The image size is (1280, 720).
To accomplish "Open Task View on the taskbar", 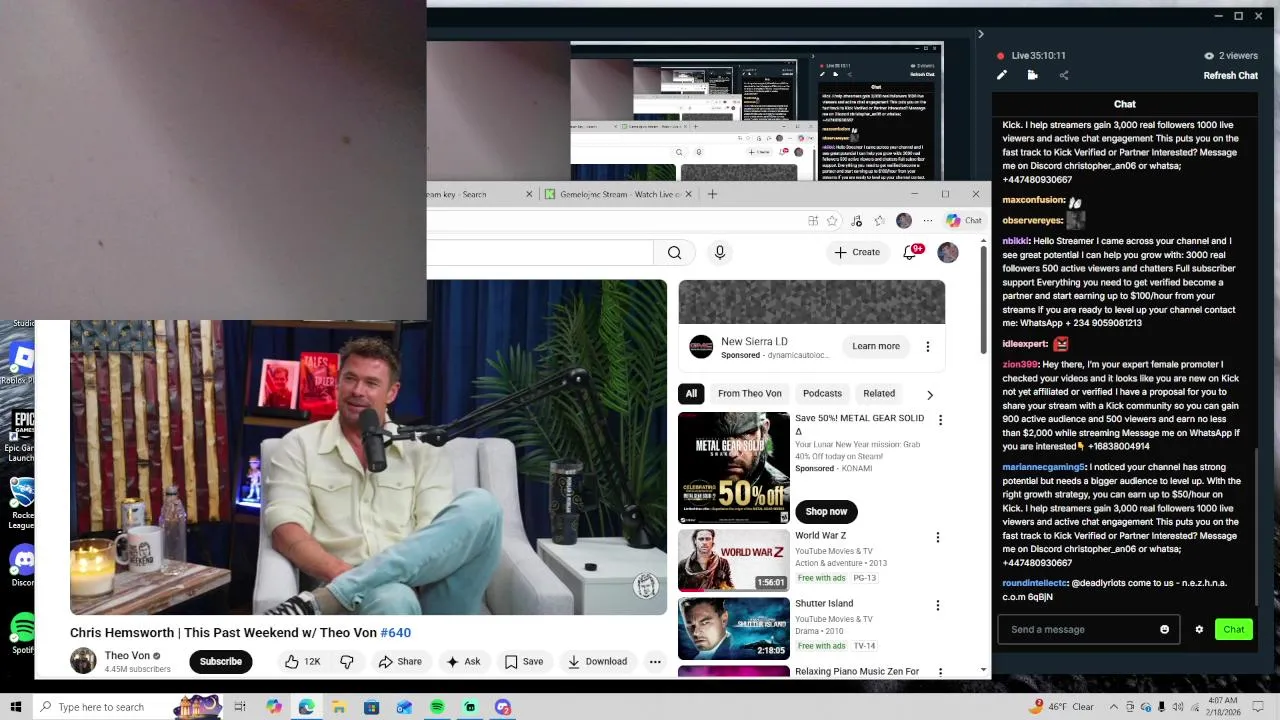I will (240, 707).
